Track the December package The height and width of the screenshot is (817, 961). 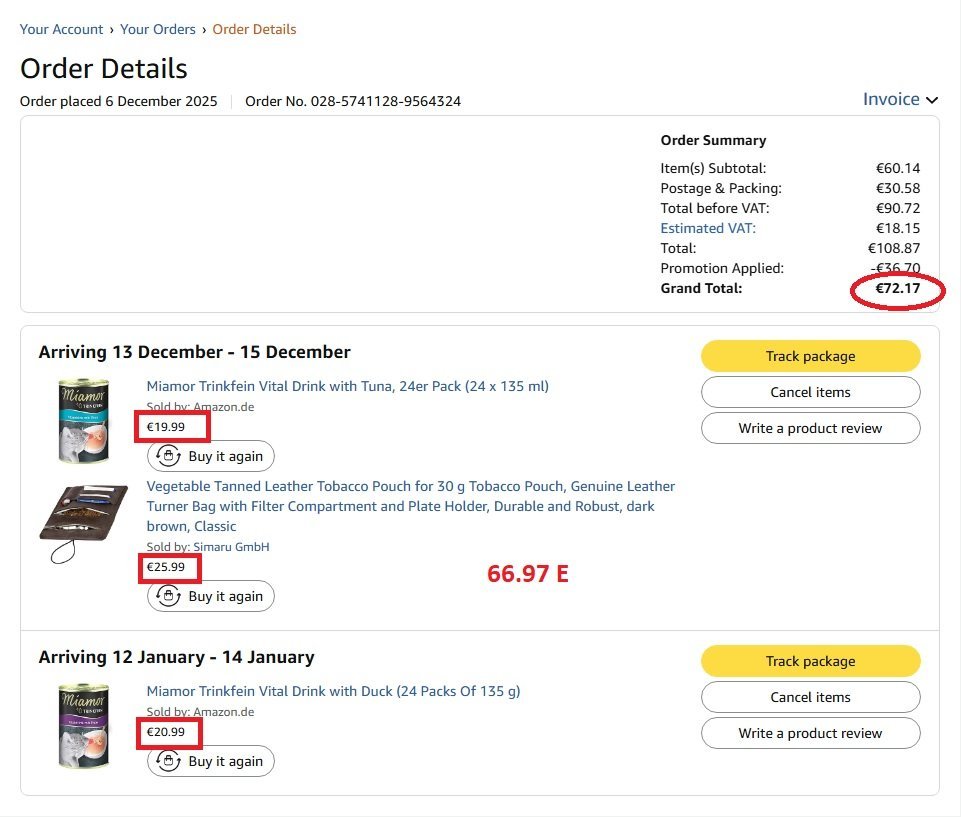tap(810, 356)
